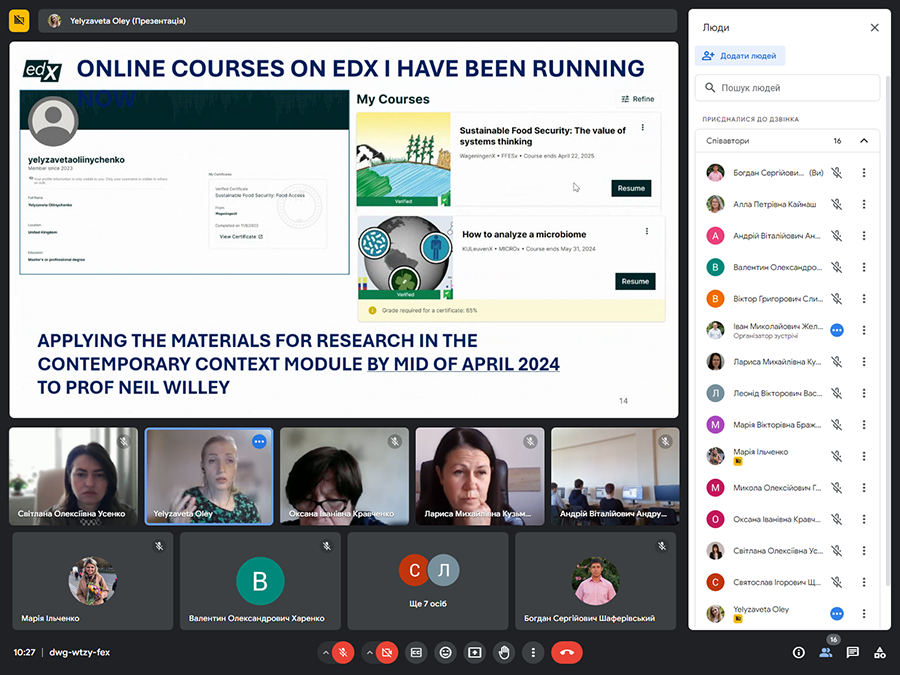Open menu dots for Sustainable Food Security course
Image resolution: width=900 pixels, height=675 pixels.
(643, 127)
